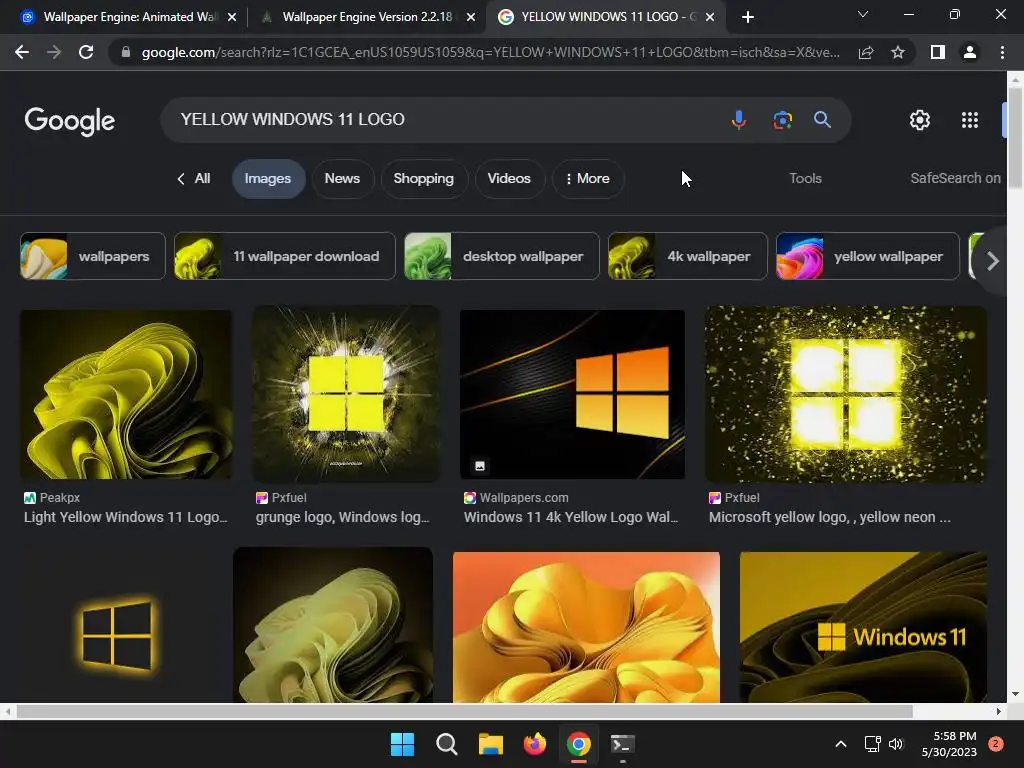Open the 'Windows 11' text logo image

pos(863,627)
